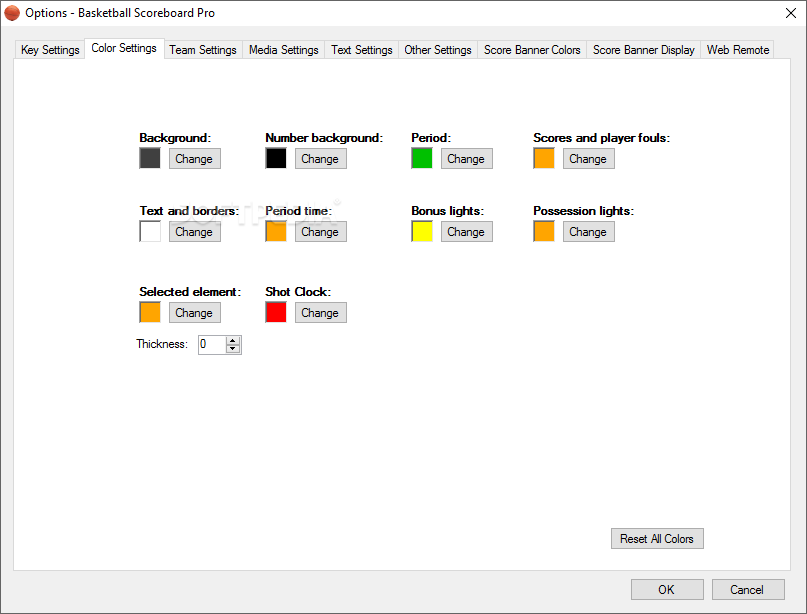The width and height of the screenshot is (807, 614).
Task: Click the Period time orange swatch
Action: tap(276, 231)
